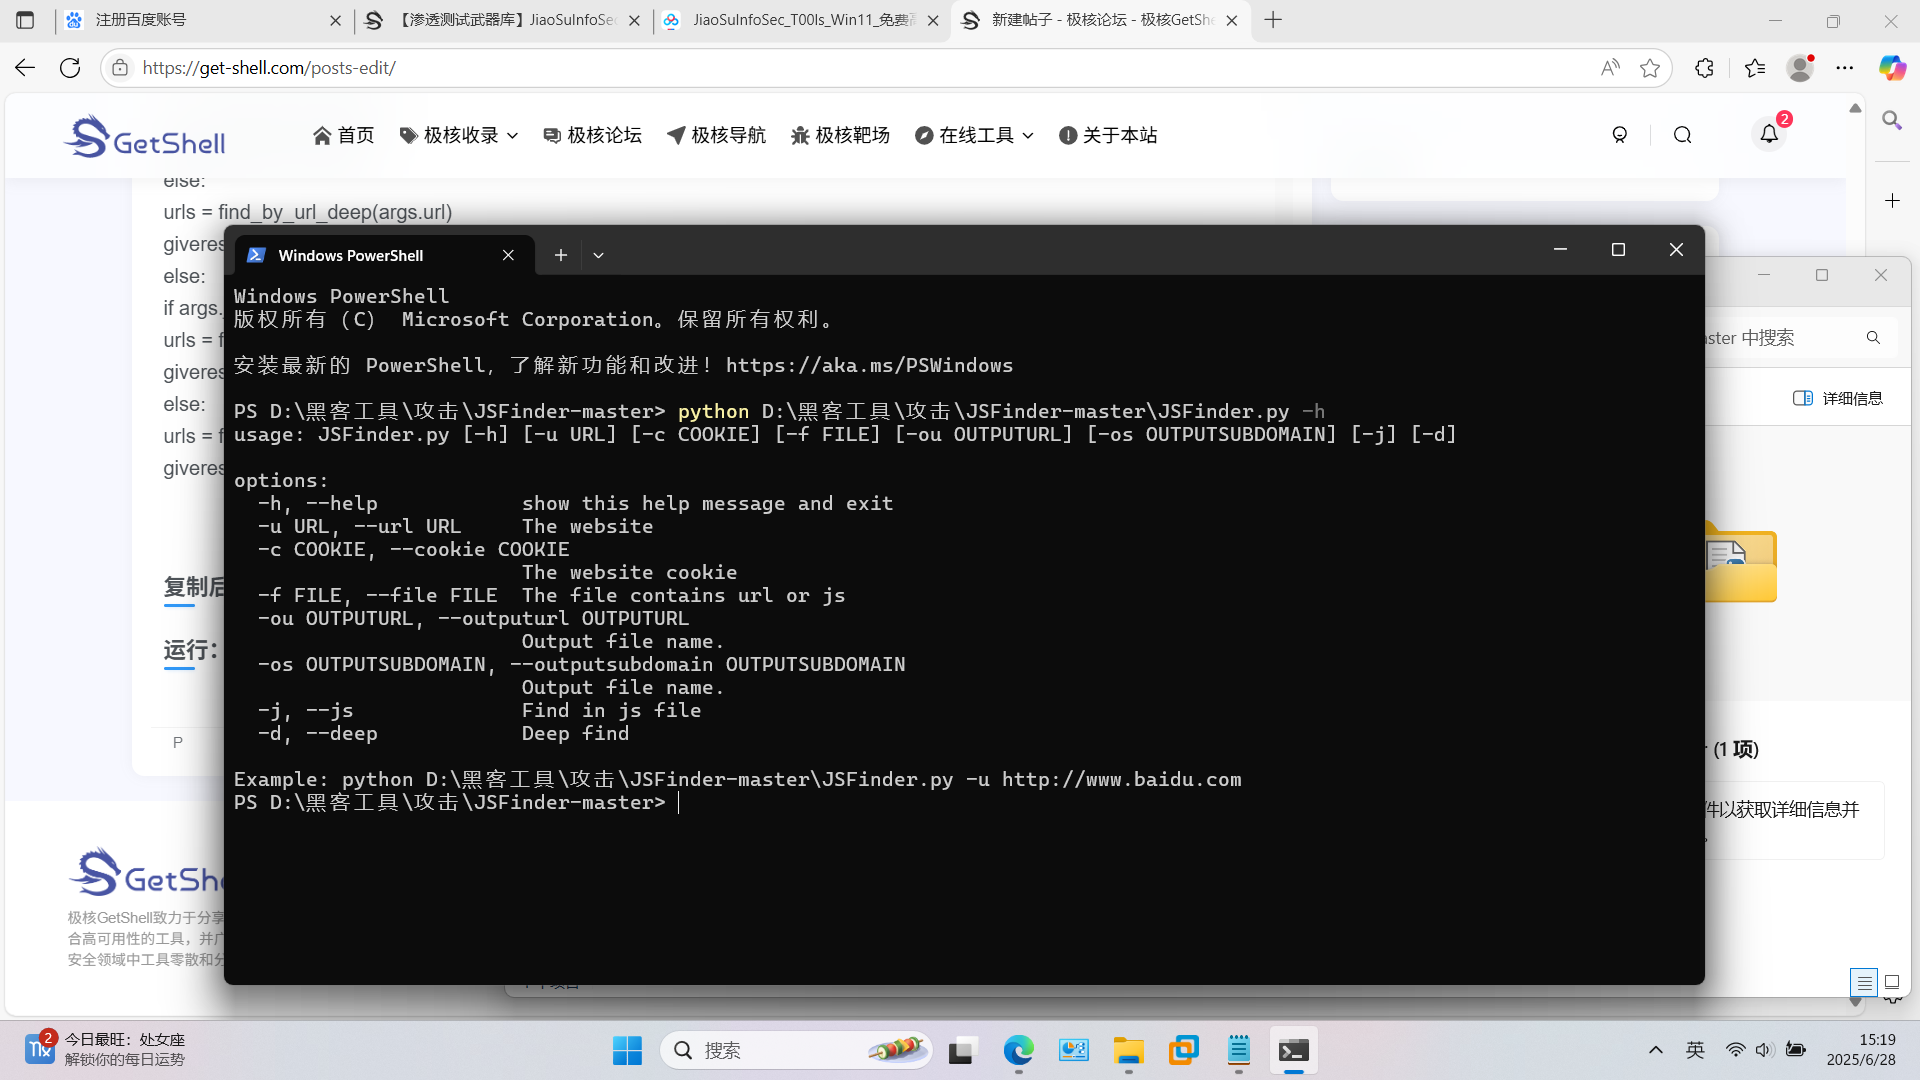Image resolution: width=1920 pixels, height=1080 pixels.
Task: Open the volume speaker tray icon
Action: [1764, 1050]
